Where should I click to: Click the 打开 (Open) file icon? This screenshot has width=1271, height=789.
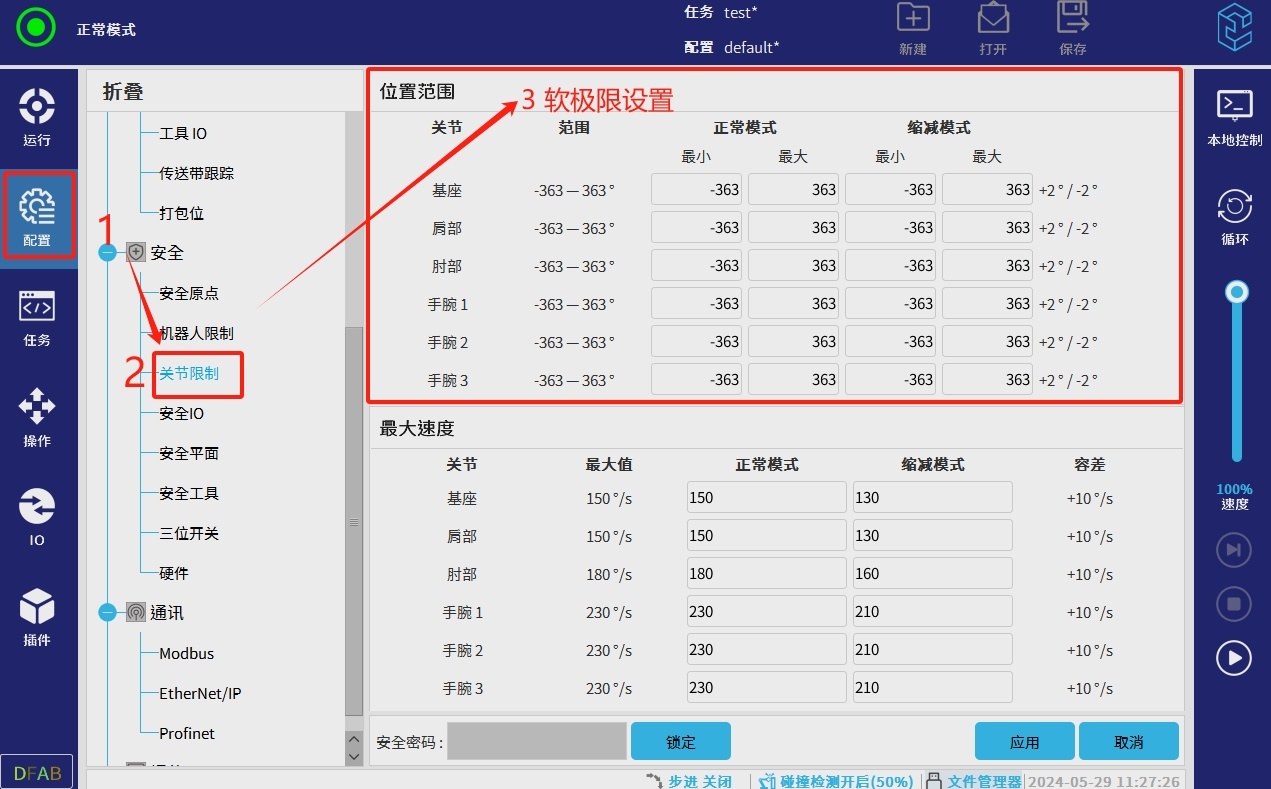pyautogui.click(x=992, y=28)
